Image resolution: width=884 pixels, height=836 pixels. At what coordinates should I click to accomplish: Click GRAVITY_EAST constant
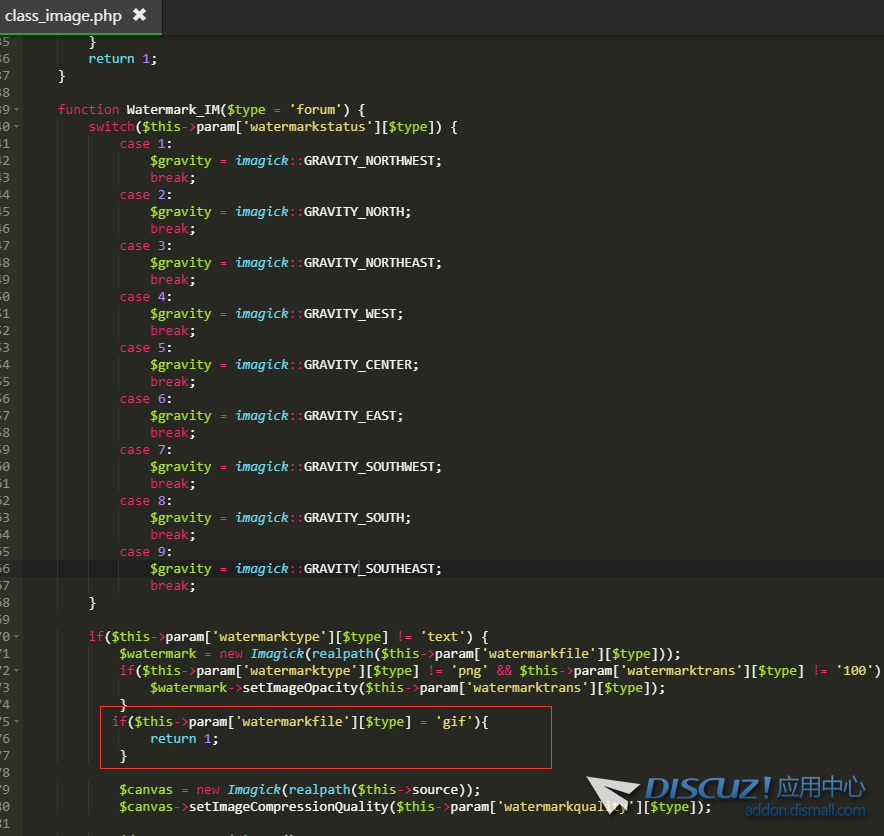point(350,415)
